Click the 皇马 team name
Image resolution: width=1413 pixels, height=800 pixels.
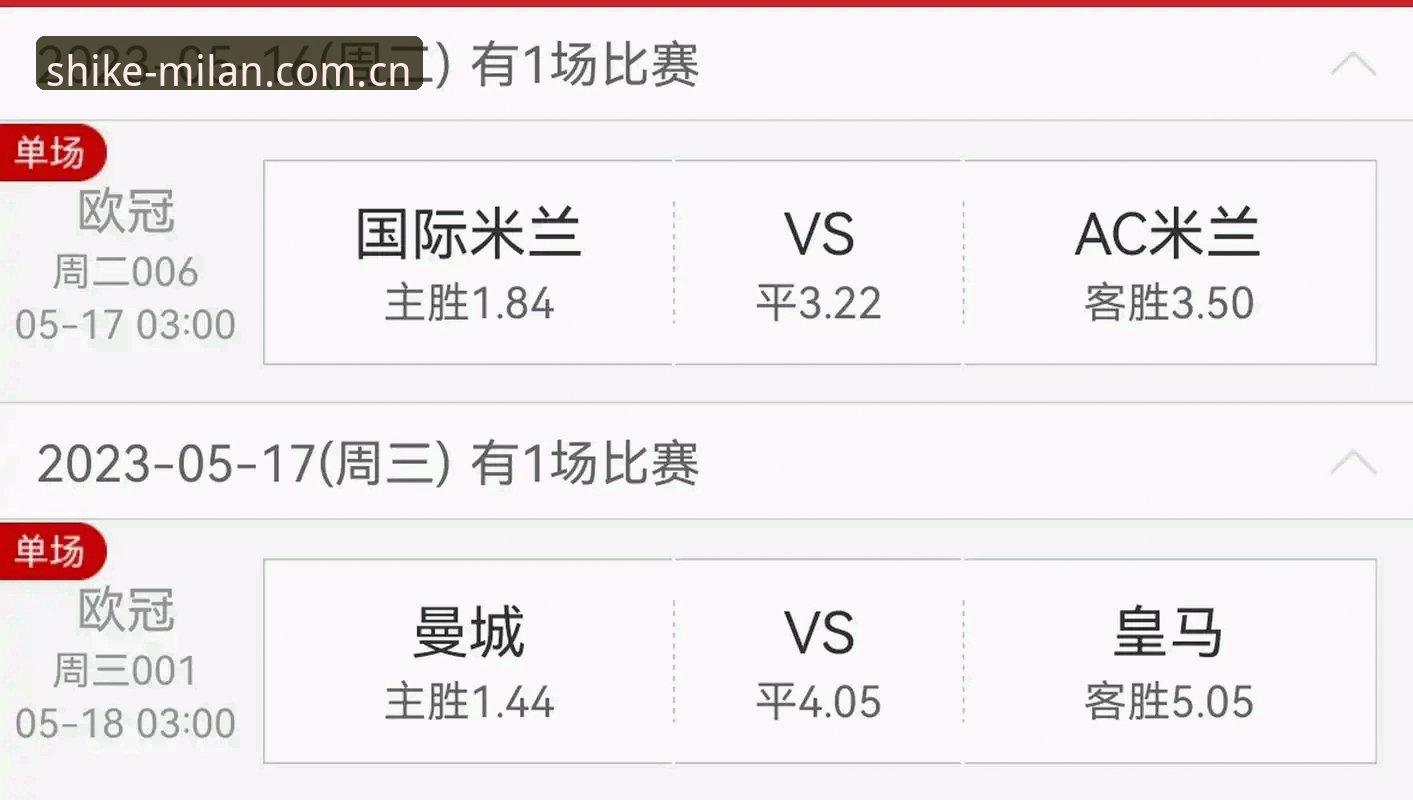coord(1169,633)
